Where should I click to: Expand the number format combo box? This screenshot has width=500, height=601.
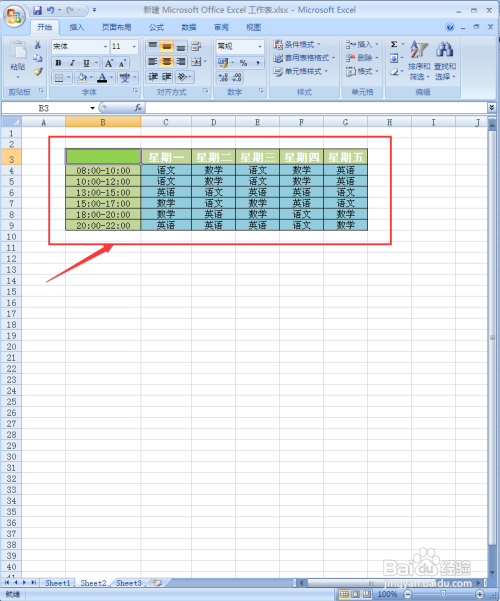tap(260, 47)
